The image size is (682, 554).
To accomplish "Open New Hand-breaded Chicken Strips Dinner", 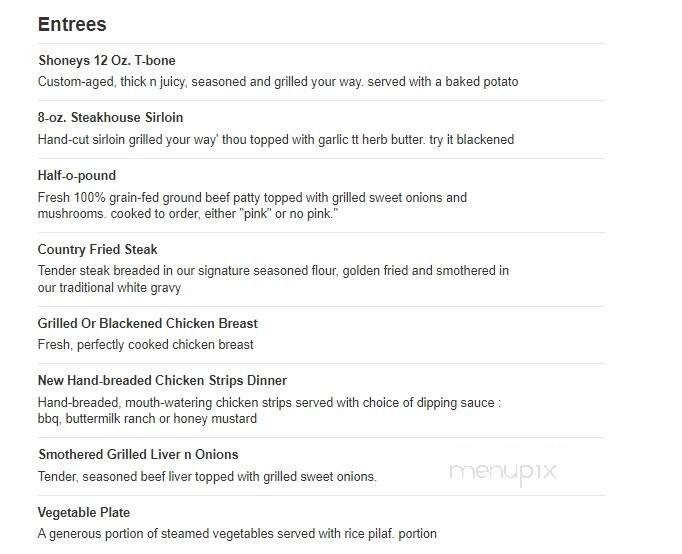I will click(x=162, y=380).
